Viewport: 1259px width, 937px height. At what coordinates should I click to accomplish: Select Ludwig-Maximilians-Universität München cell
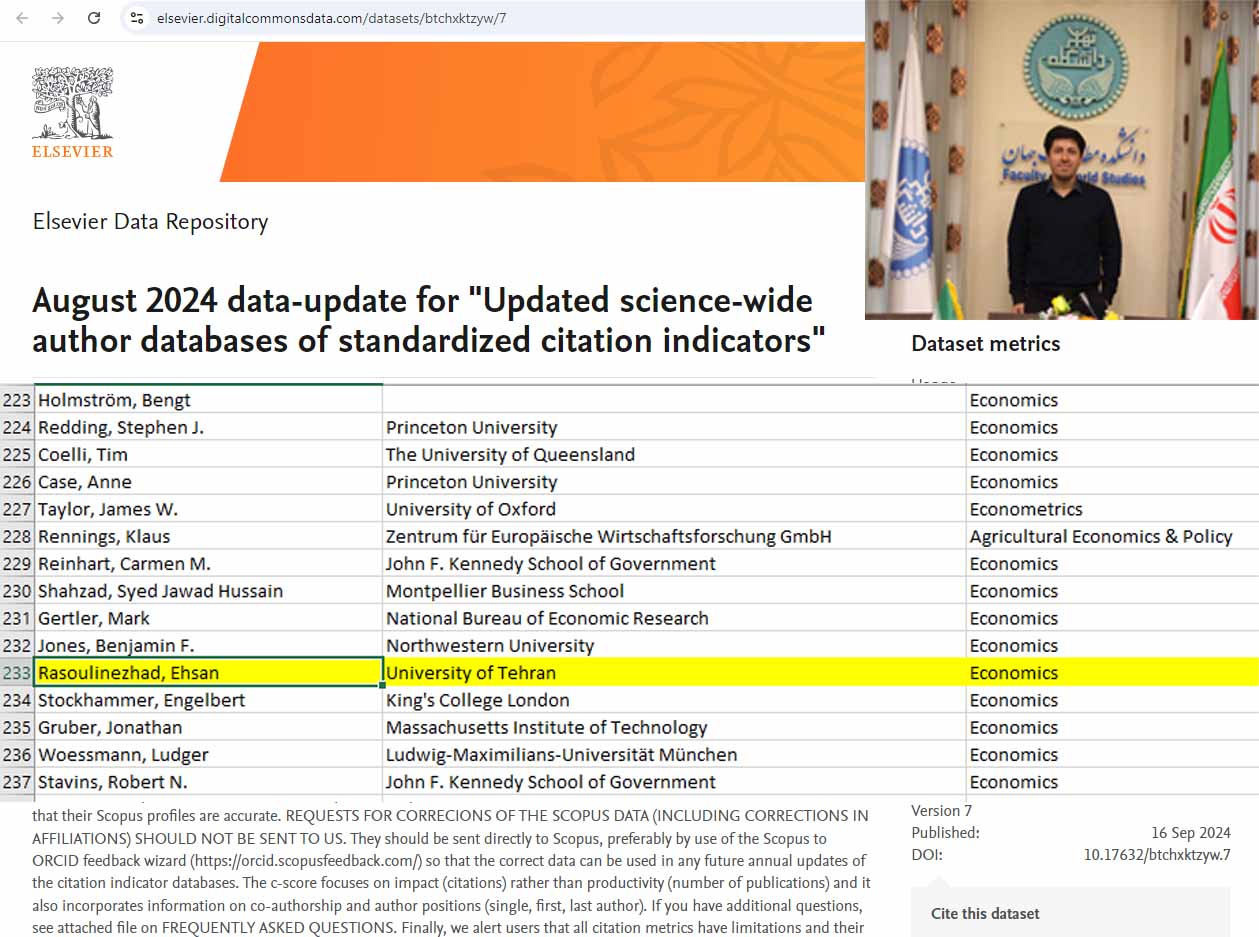pos(674,755)
